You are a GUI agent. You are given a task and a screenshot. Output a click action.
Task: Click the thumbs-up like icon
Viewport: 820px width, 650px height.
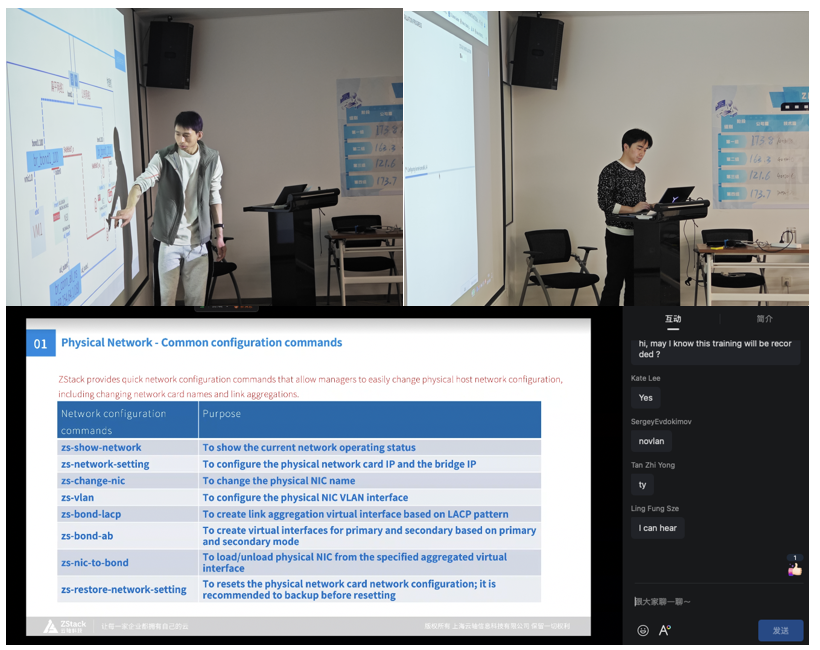pos(794,569)
